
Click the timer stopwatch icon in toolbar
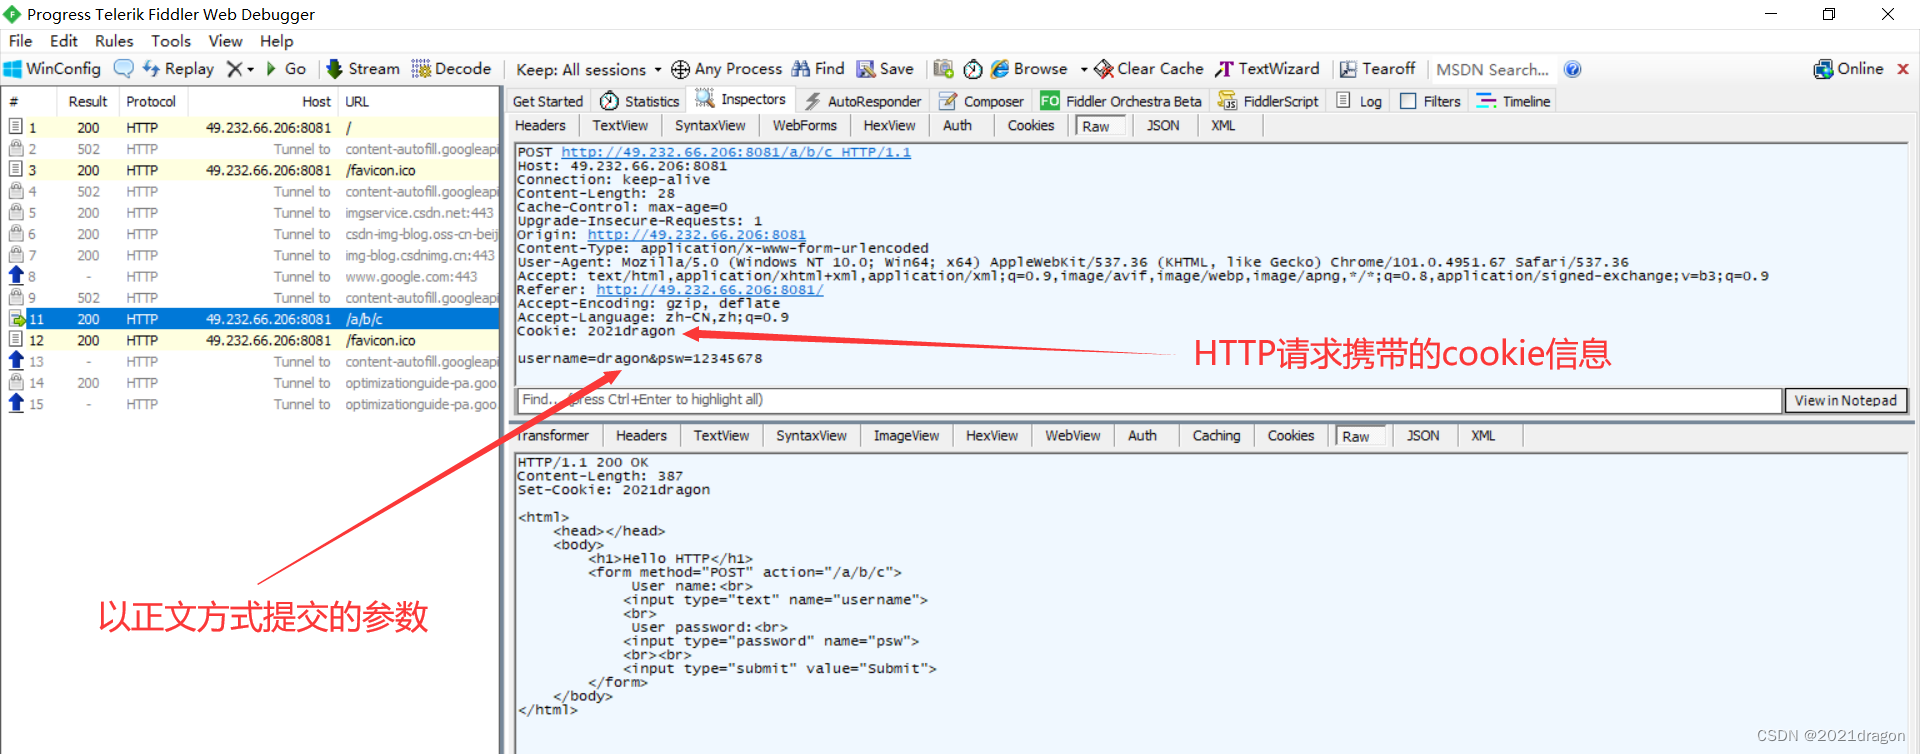pyautogui.click(x=973, y=69)
